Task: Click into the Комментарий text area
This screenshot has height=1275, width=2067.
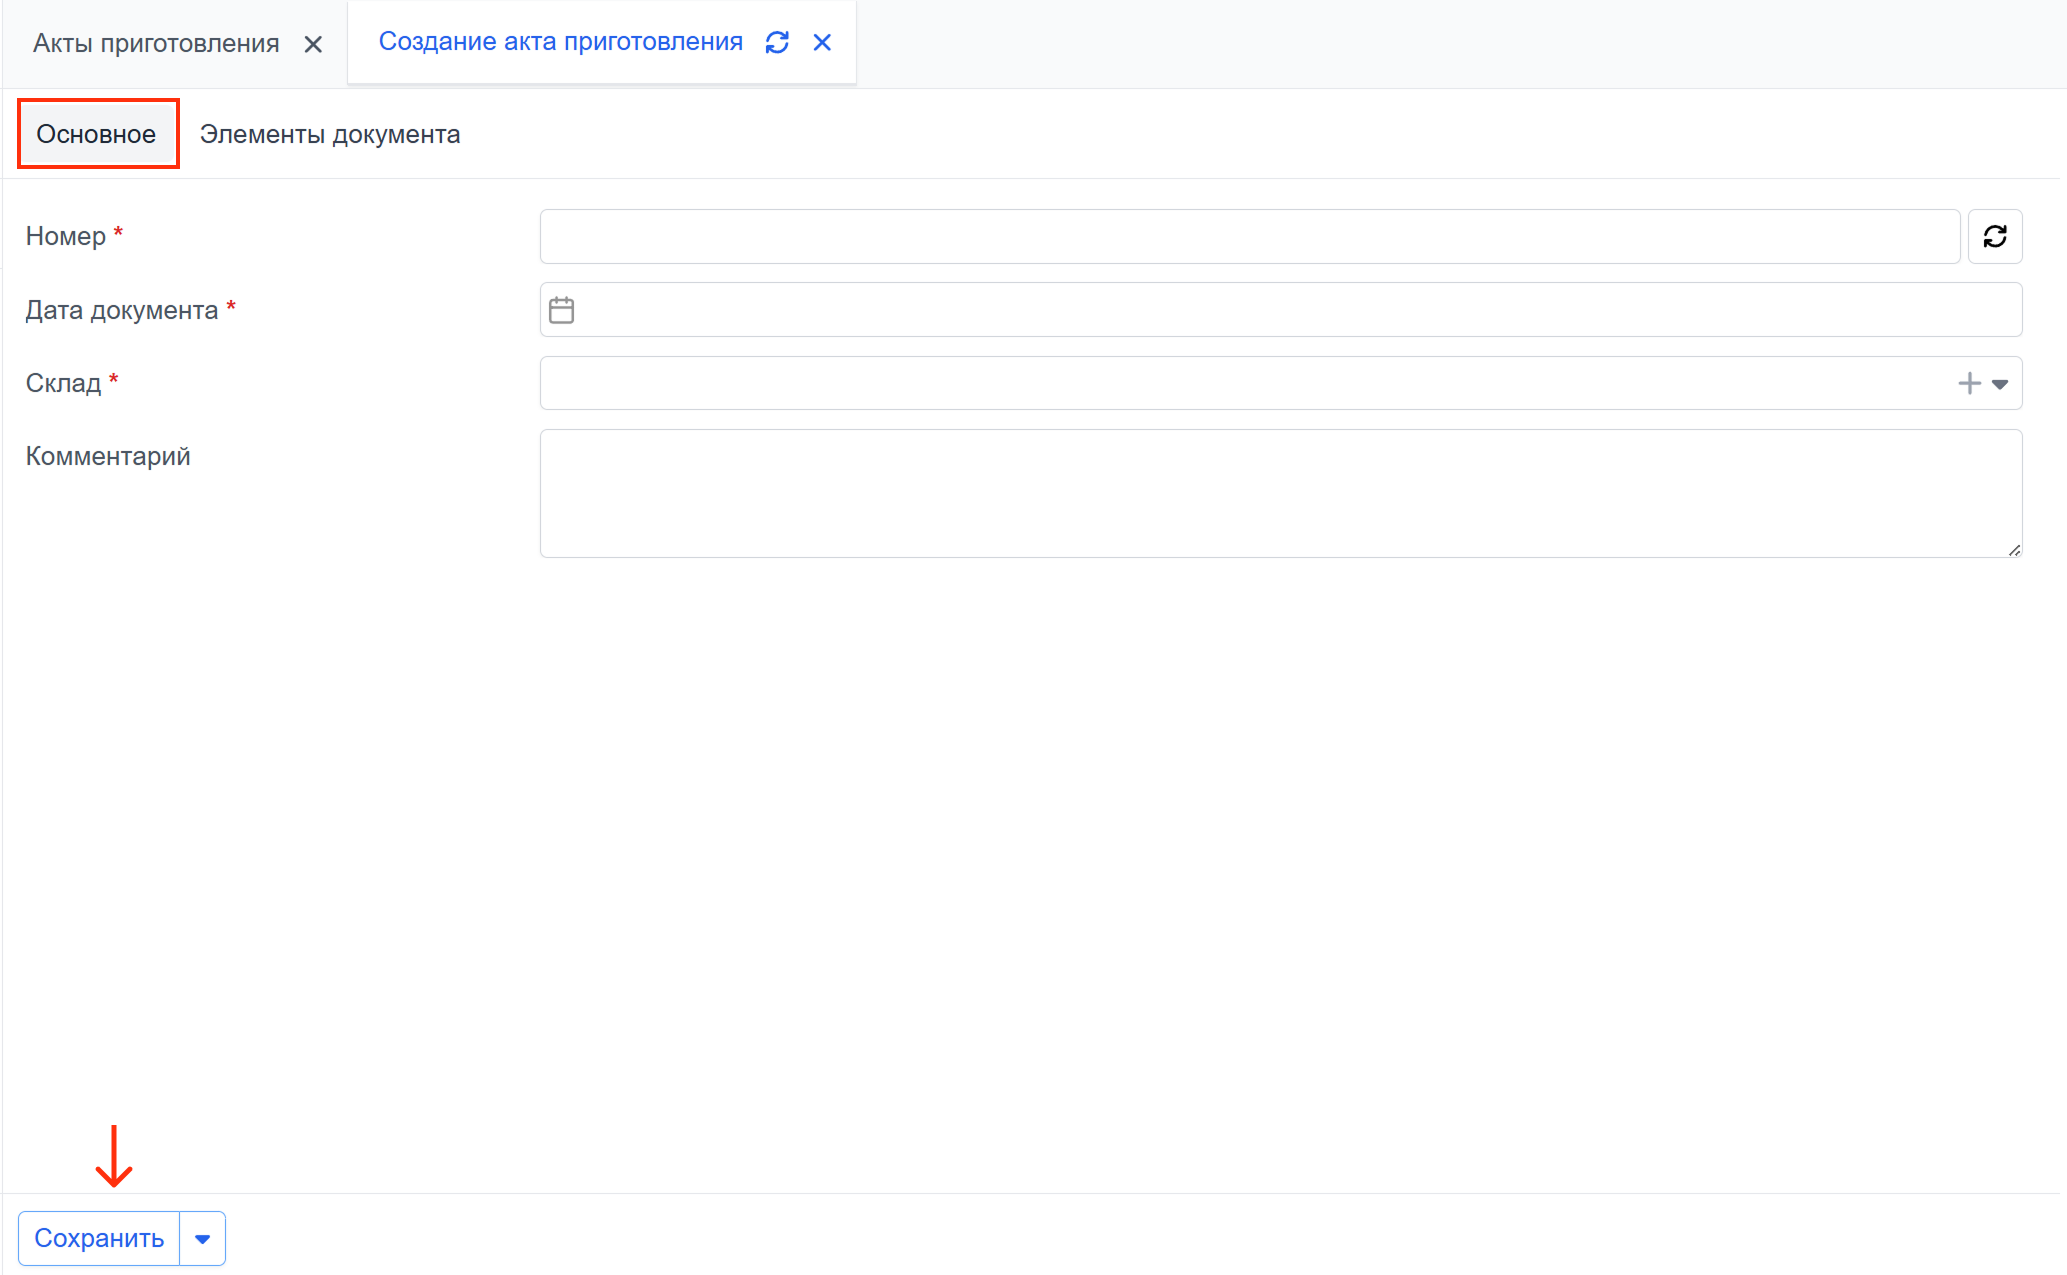Action: click(1281, 493)
